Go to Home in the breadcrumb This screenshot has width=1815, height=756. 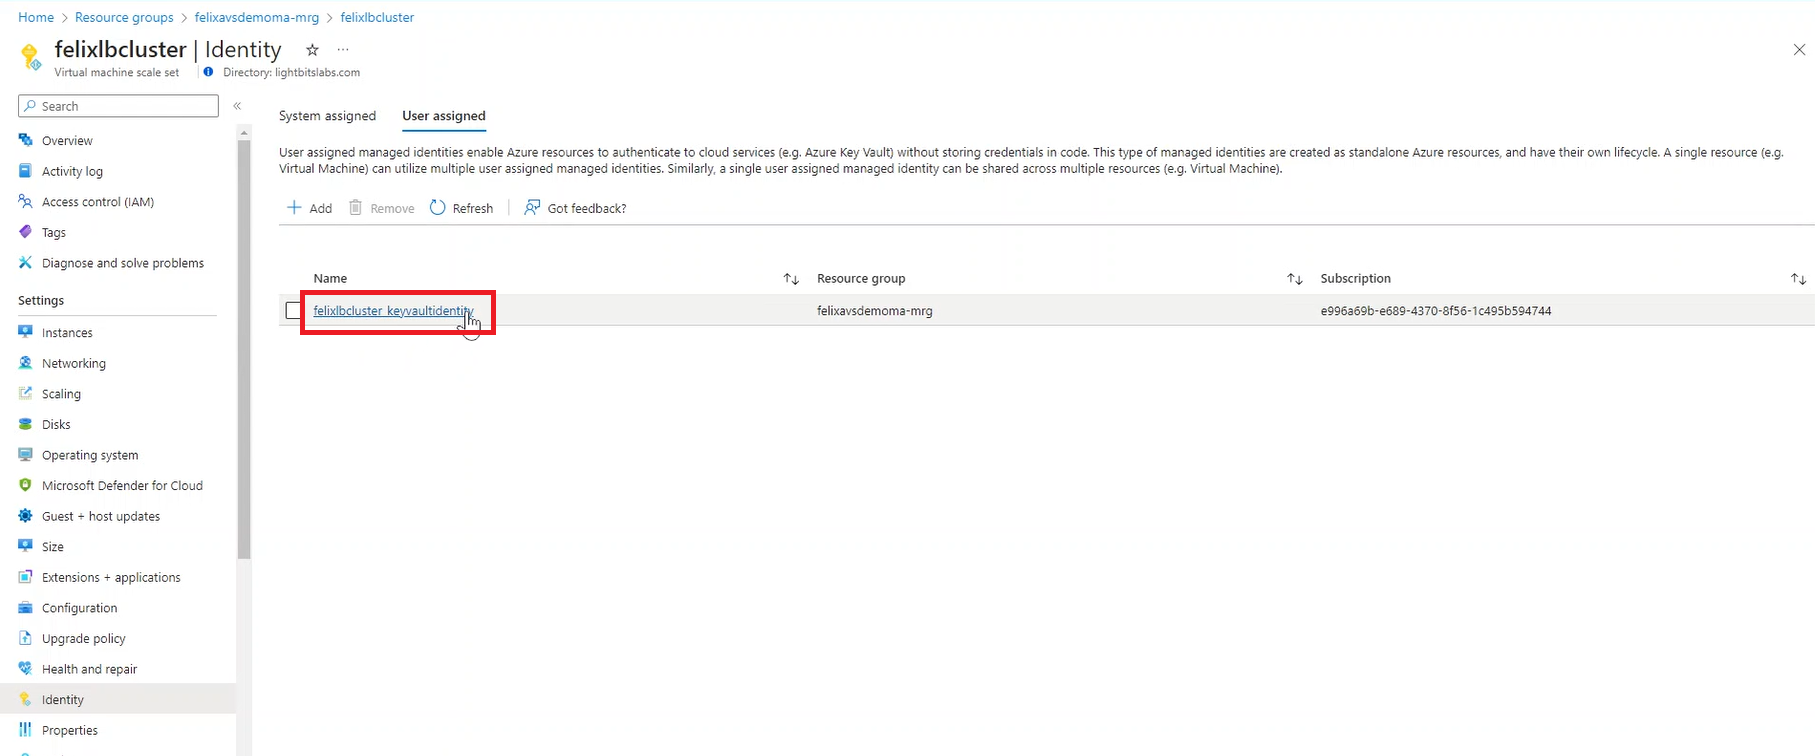pyautogui.click(x=36, y=17)
